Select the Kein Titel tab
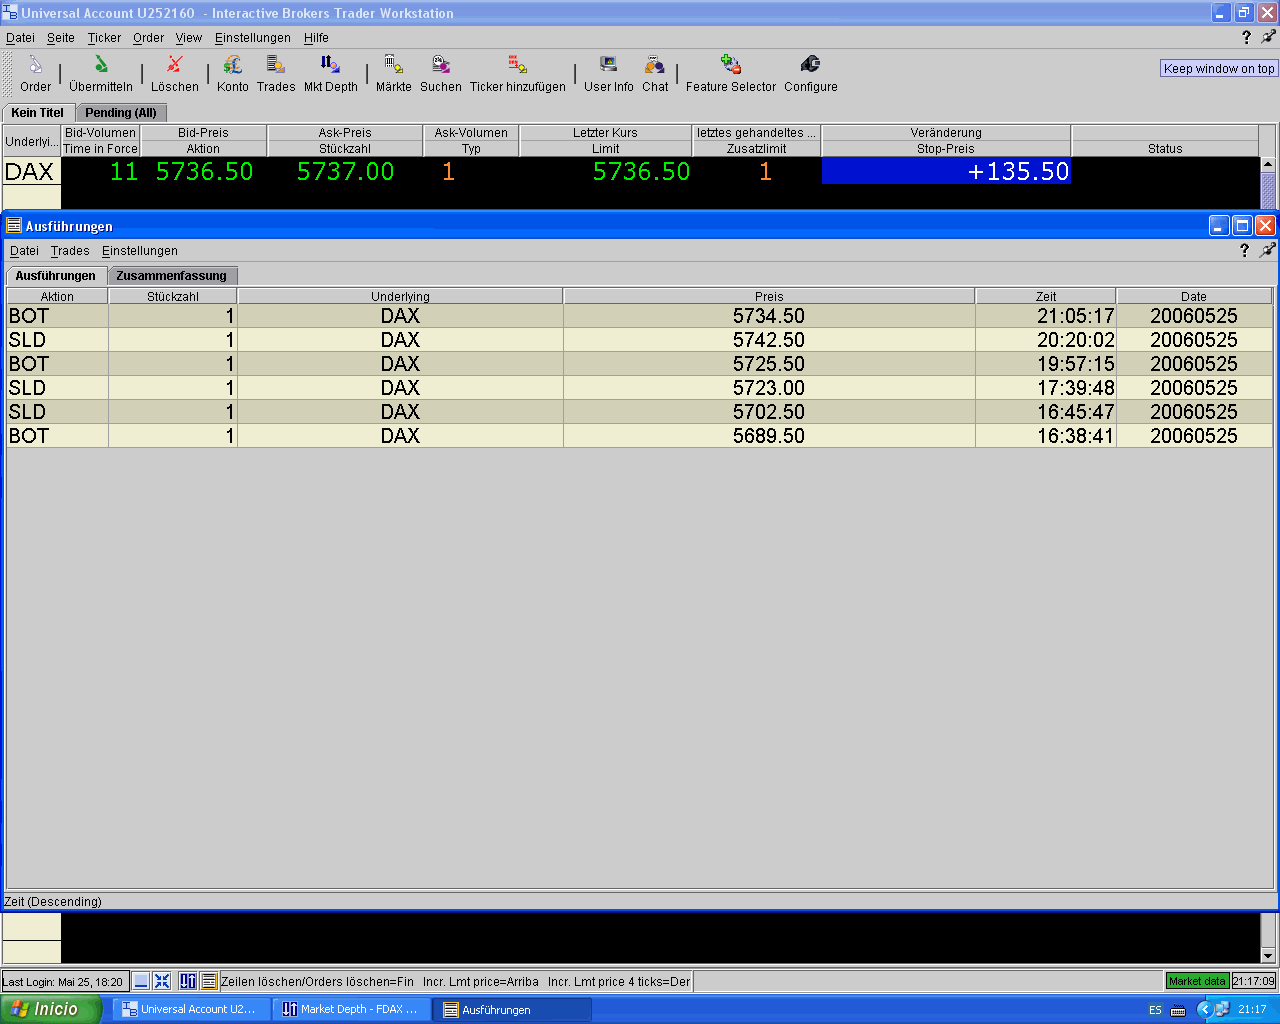 click(38, 113)
